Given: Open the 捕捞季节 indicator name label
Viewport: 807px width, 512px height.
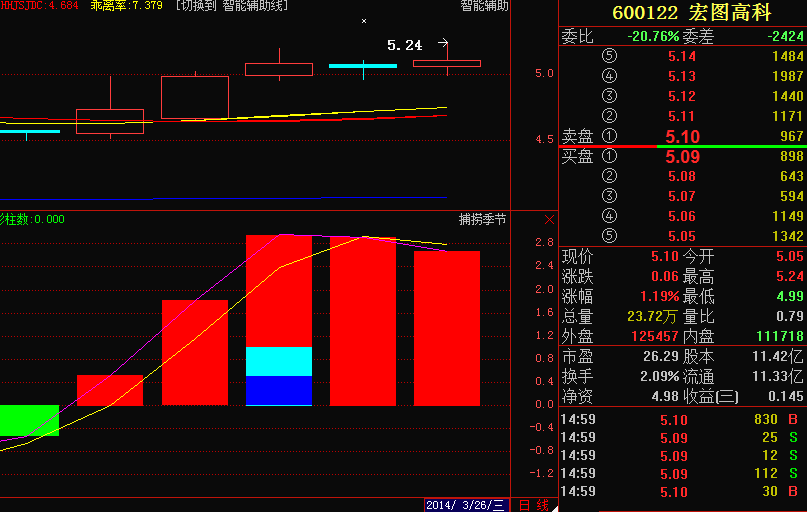Looking at the screenshot, I should [x=482, y=219].
